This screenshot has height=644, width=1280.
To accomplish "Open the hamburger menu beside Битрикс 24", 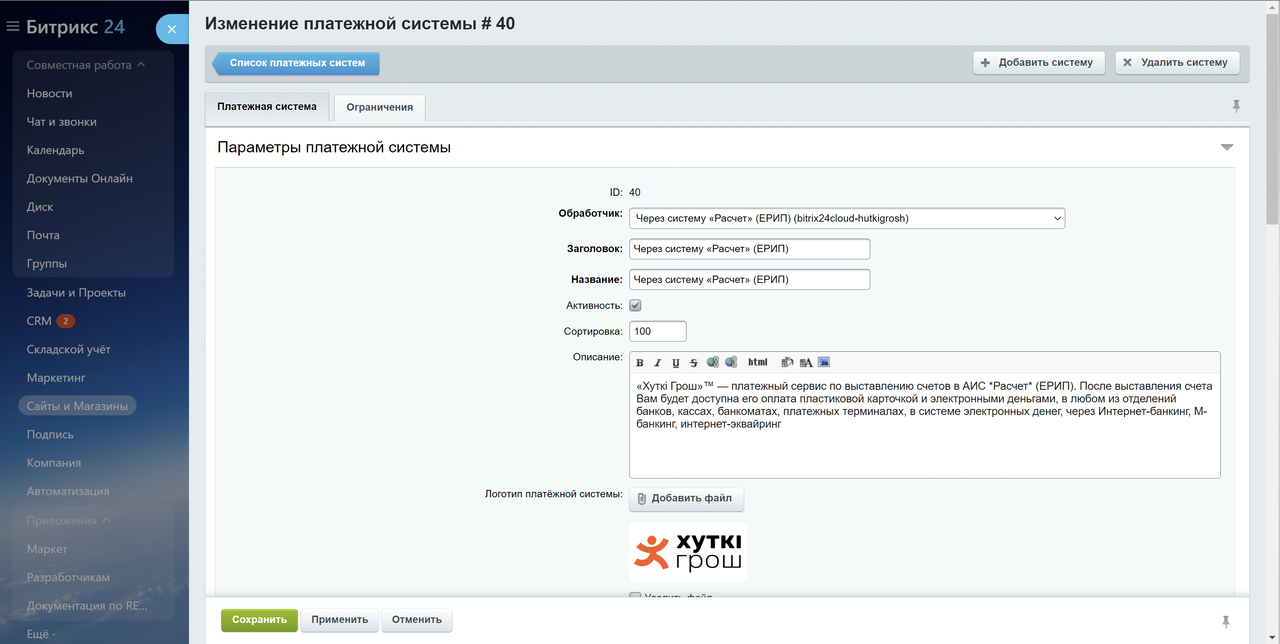I will (13, 27).
